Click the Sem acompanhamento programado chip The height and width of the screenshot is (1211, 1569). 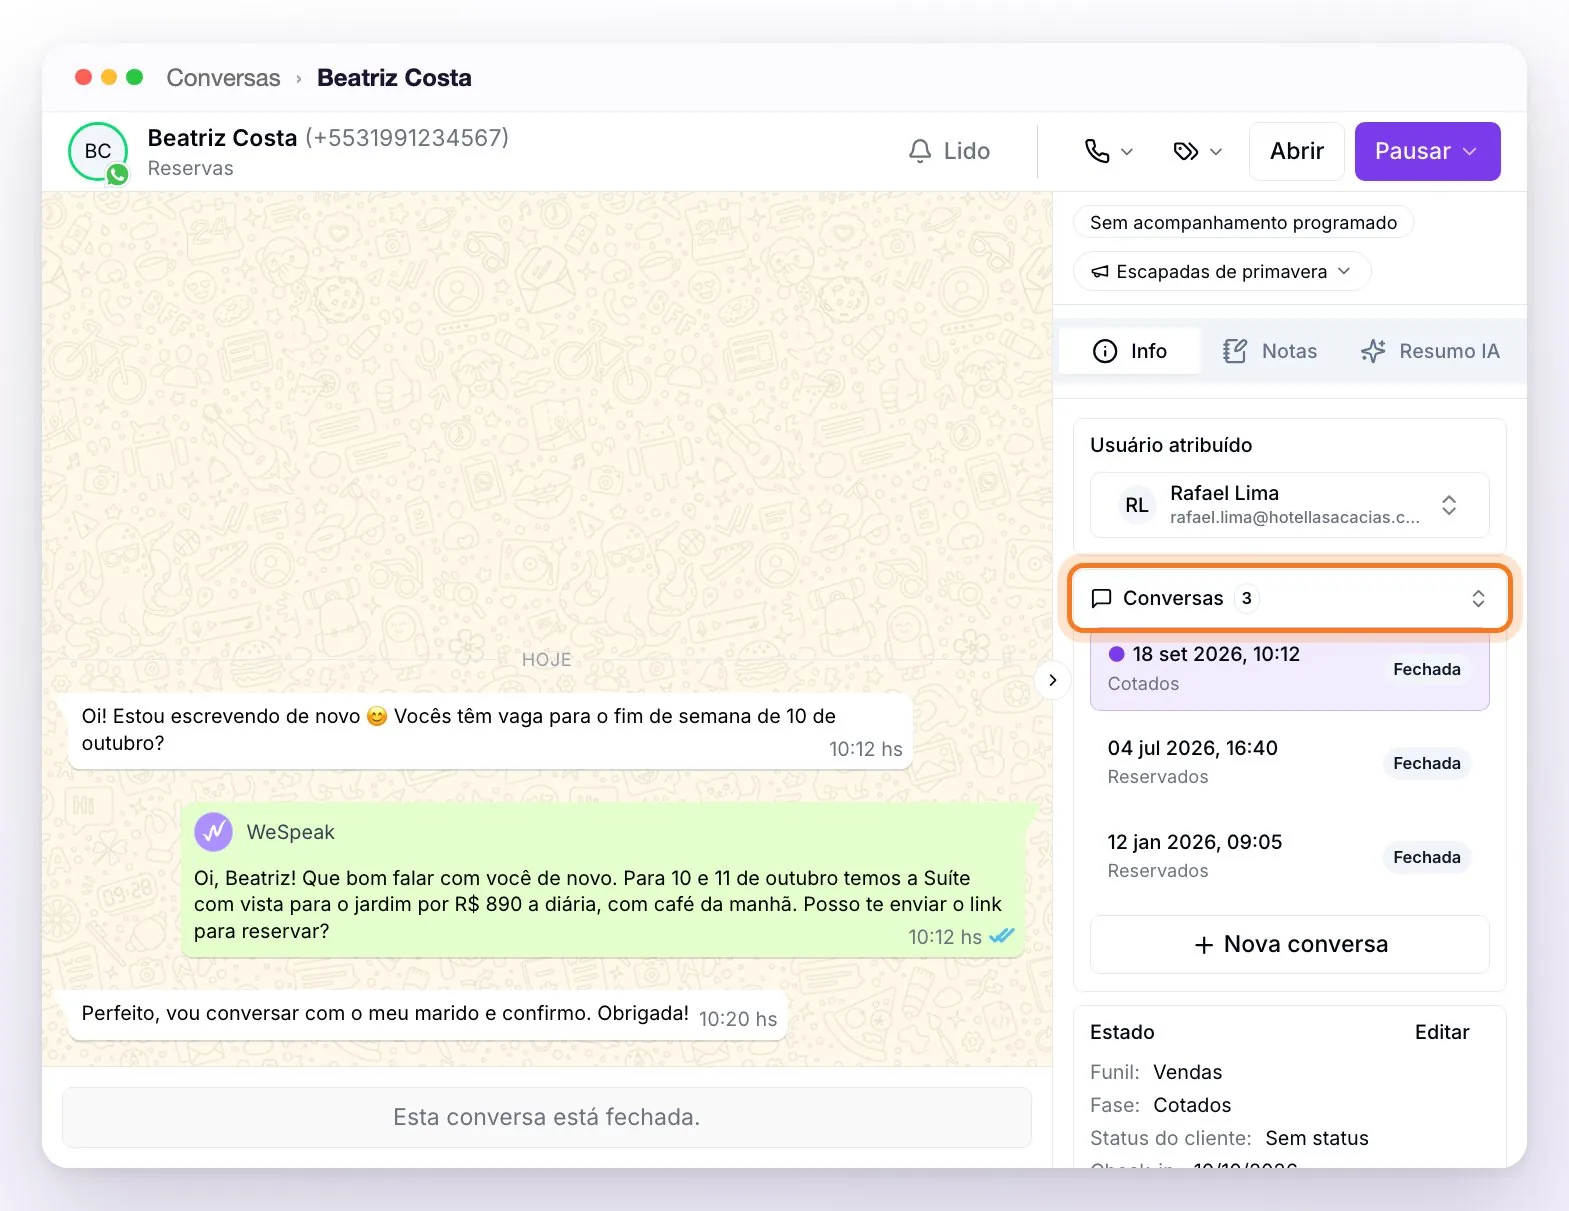pos(1243,223)
